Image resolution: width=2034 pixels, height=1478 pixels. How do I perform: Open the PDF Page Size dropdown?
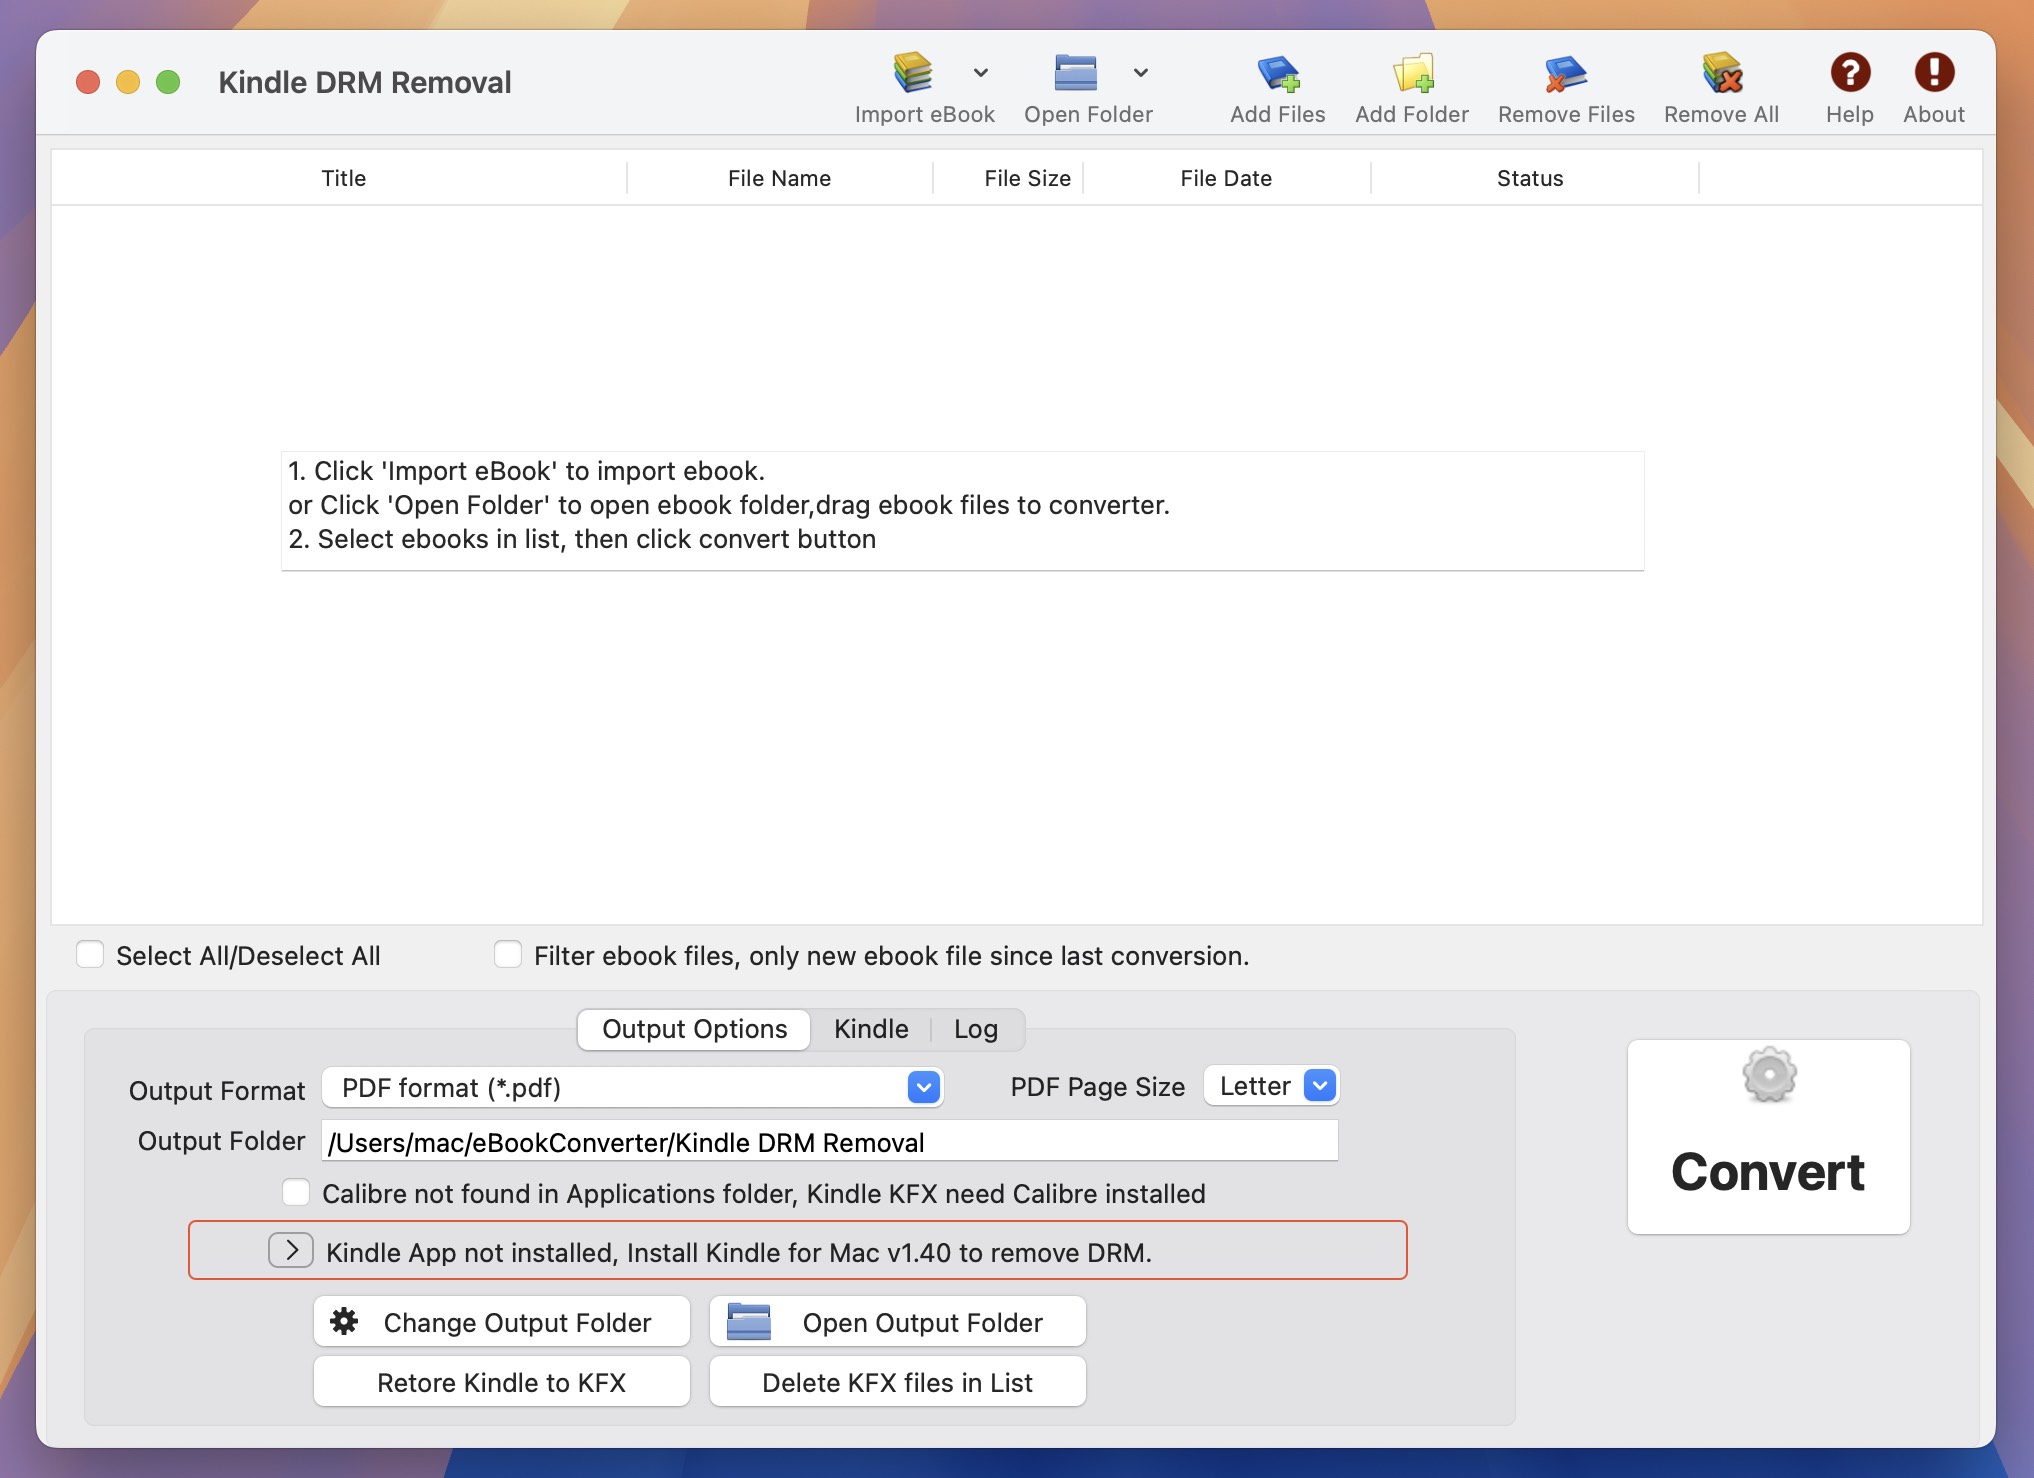point(1320,1085)
